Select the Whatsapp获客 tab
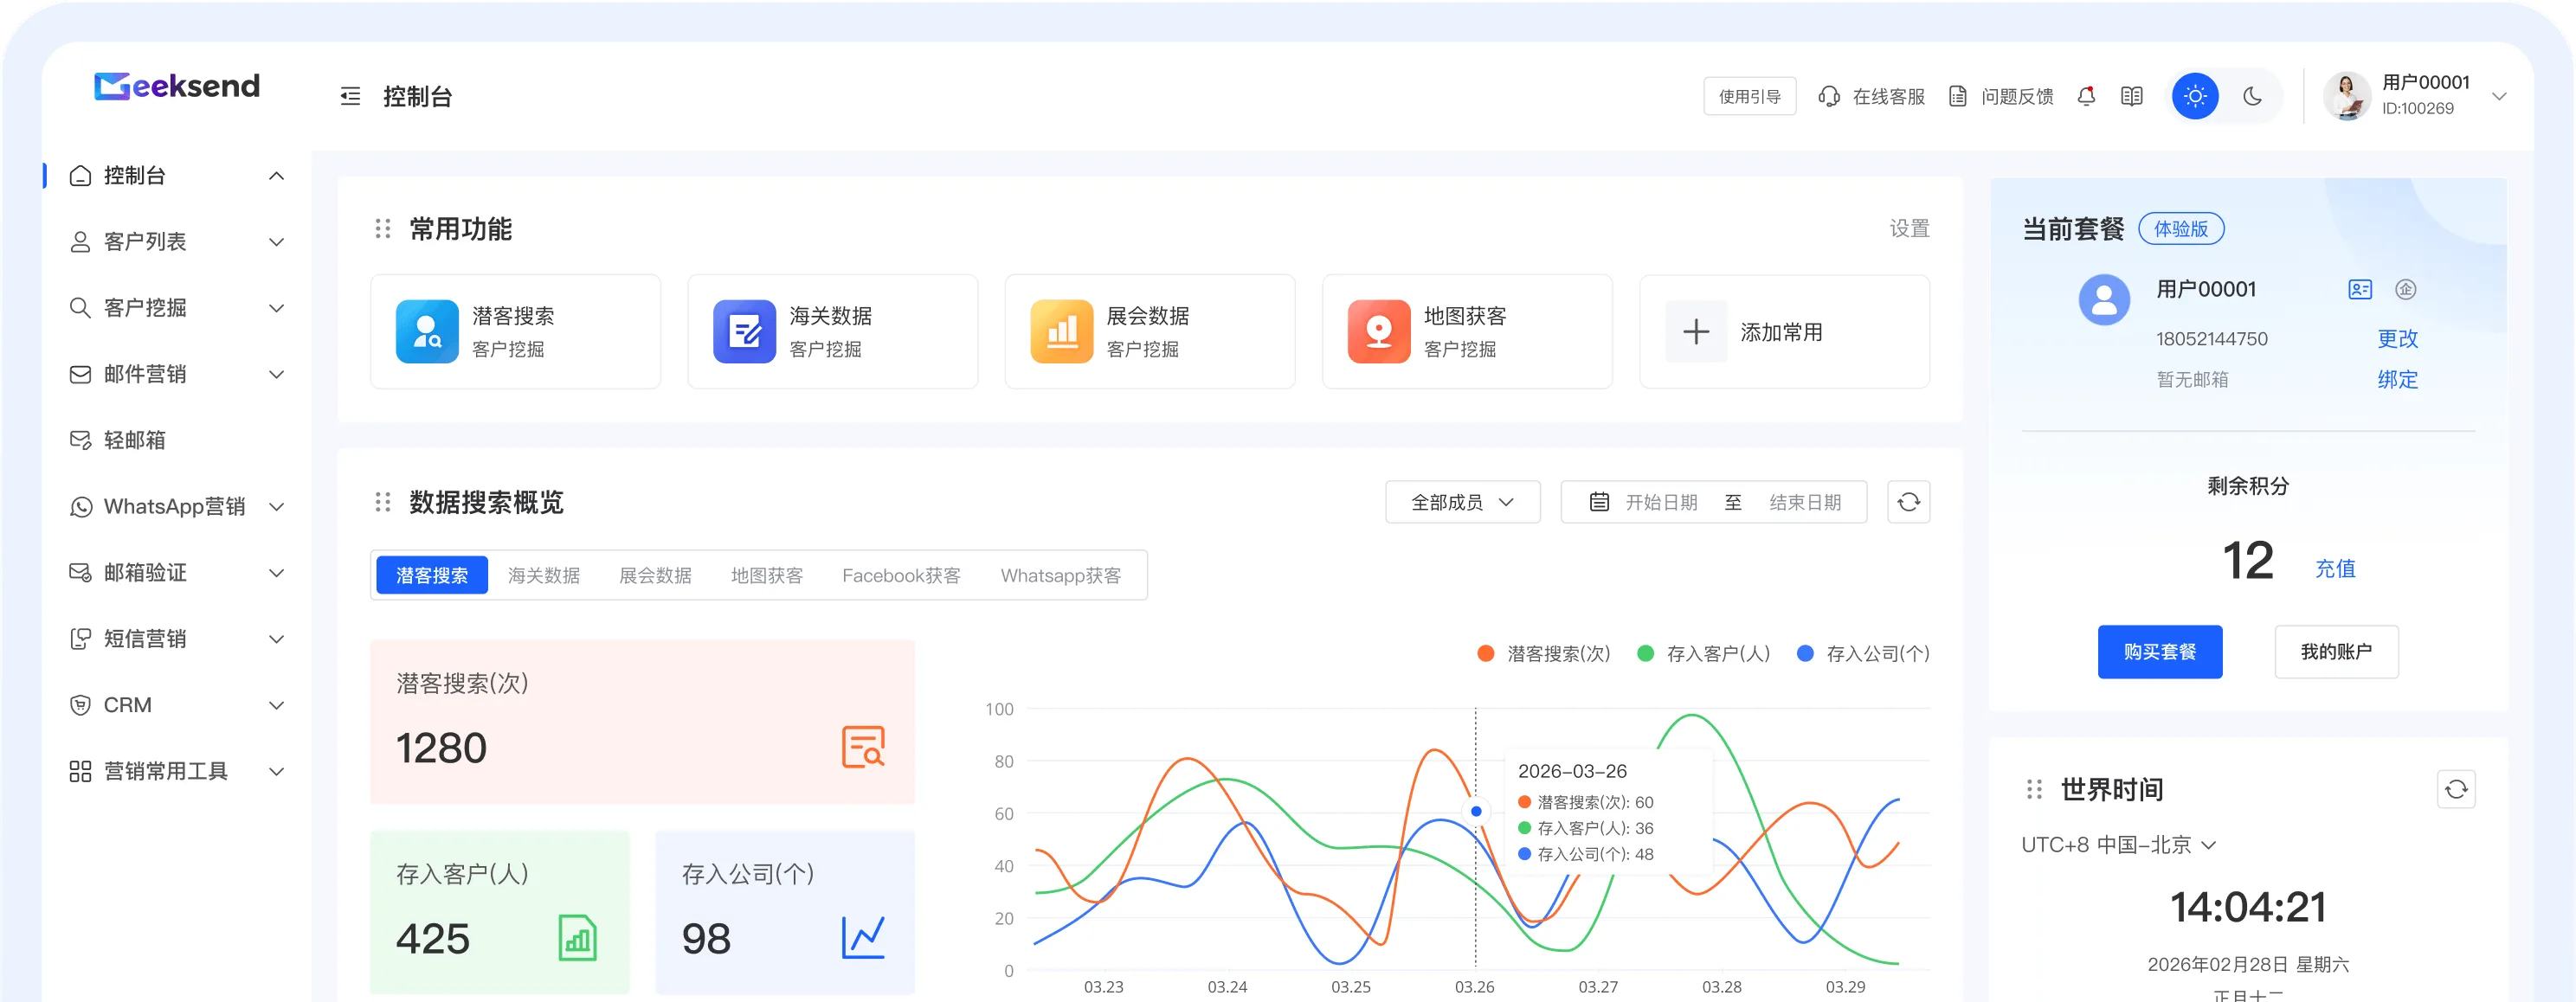Image resolution: width=2576 pixels, height=1002 pixels. [x=1061, y=575]
